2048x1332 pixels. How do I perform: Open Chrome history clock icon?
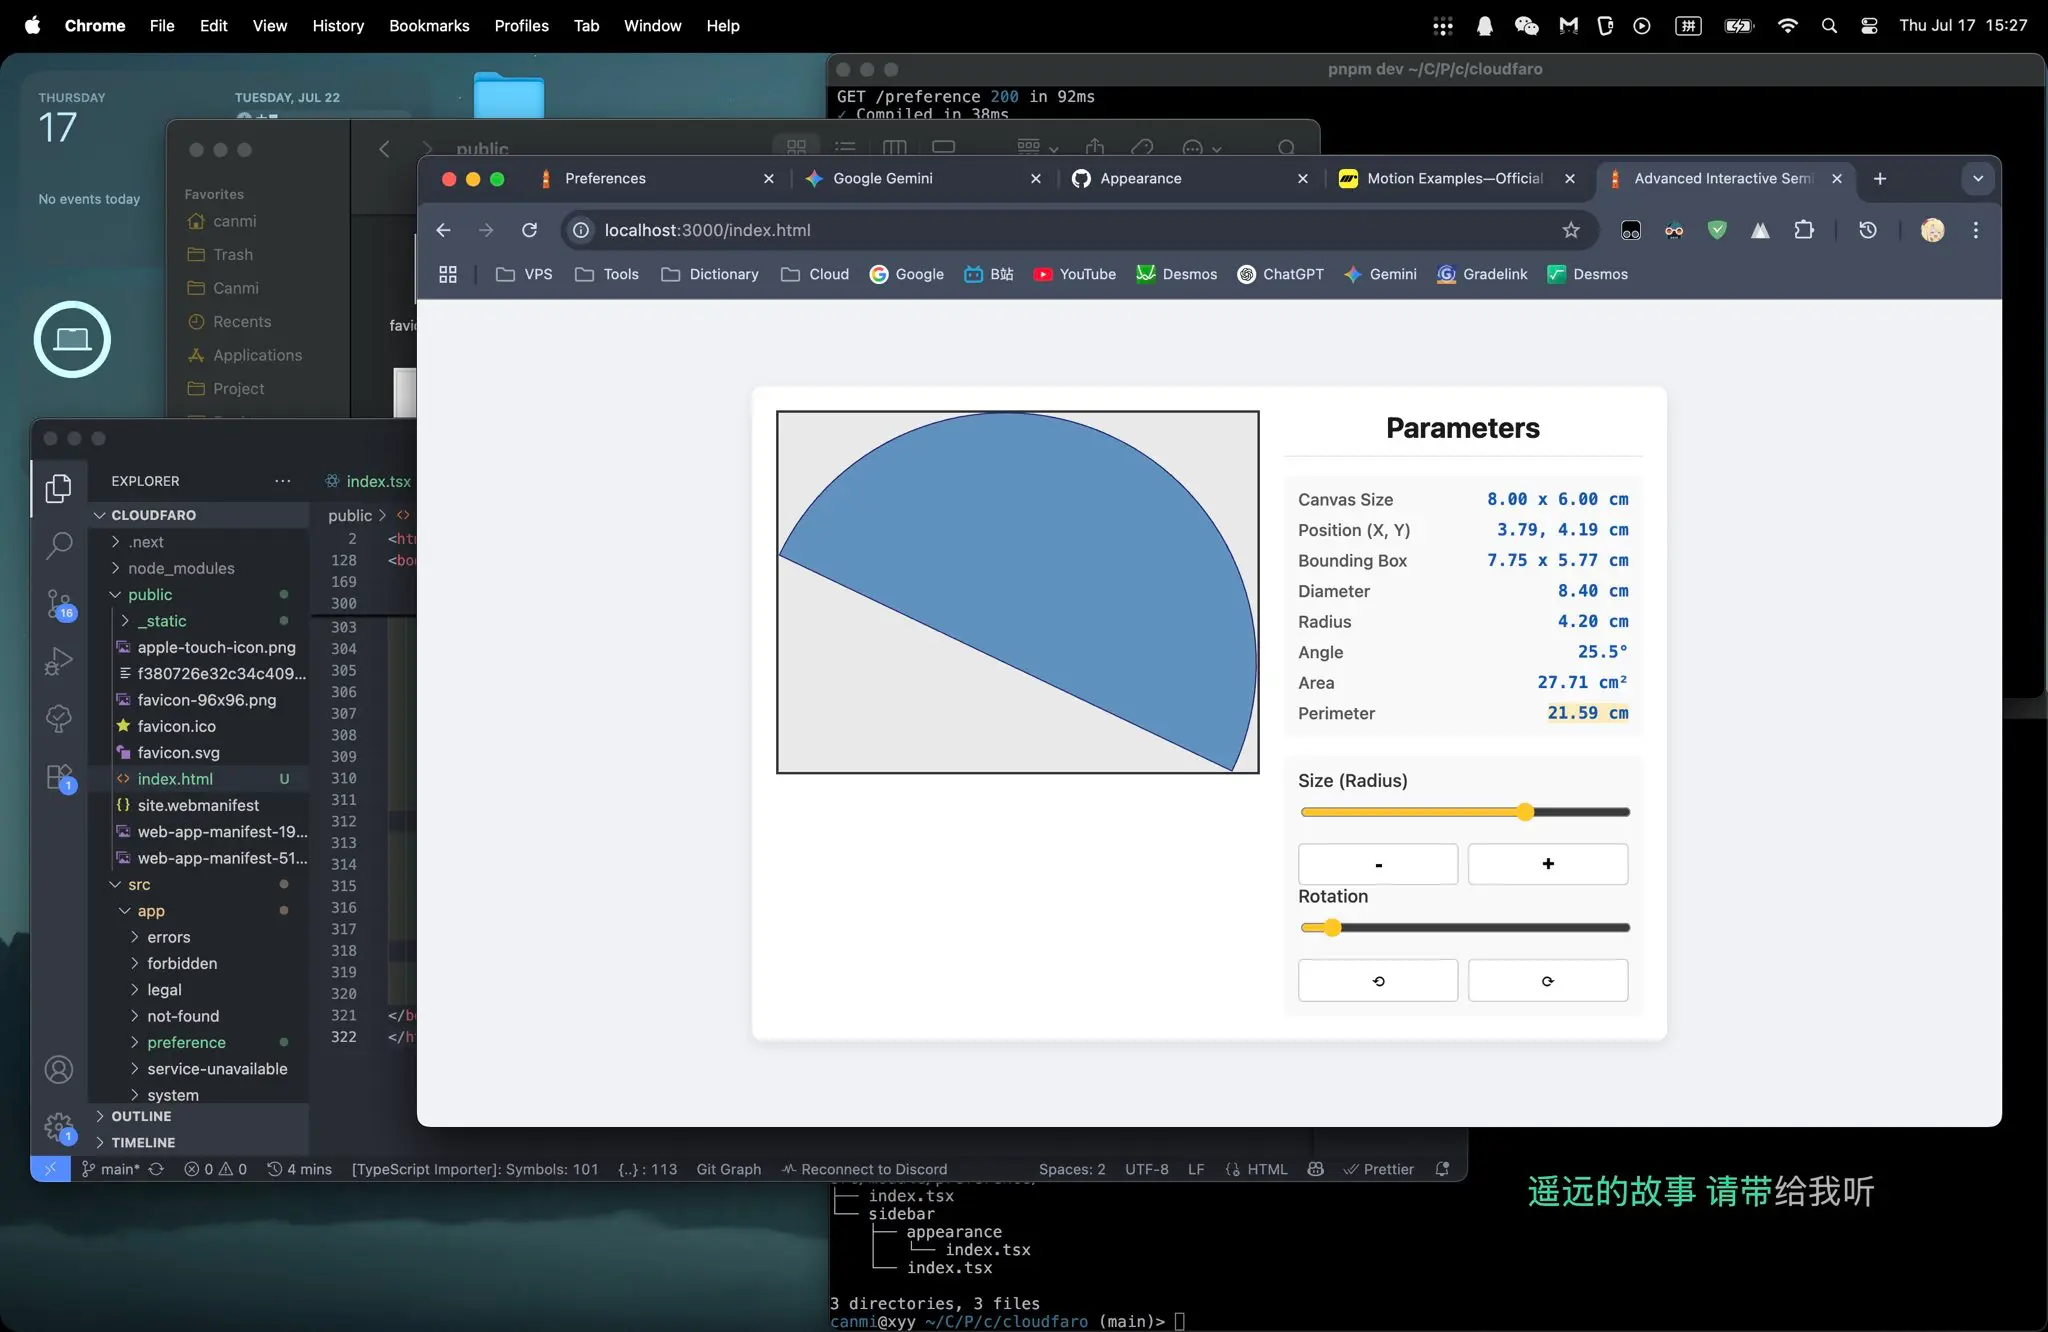pyautogui.click(x=1867, y=230)
